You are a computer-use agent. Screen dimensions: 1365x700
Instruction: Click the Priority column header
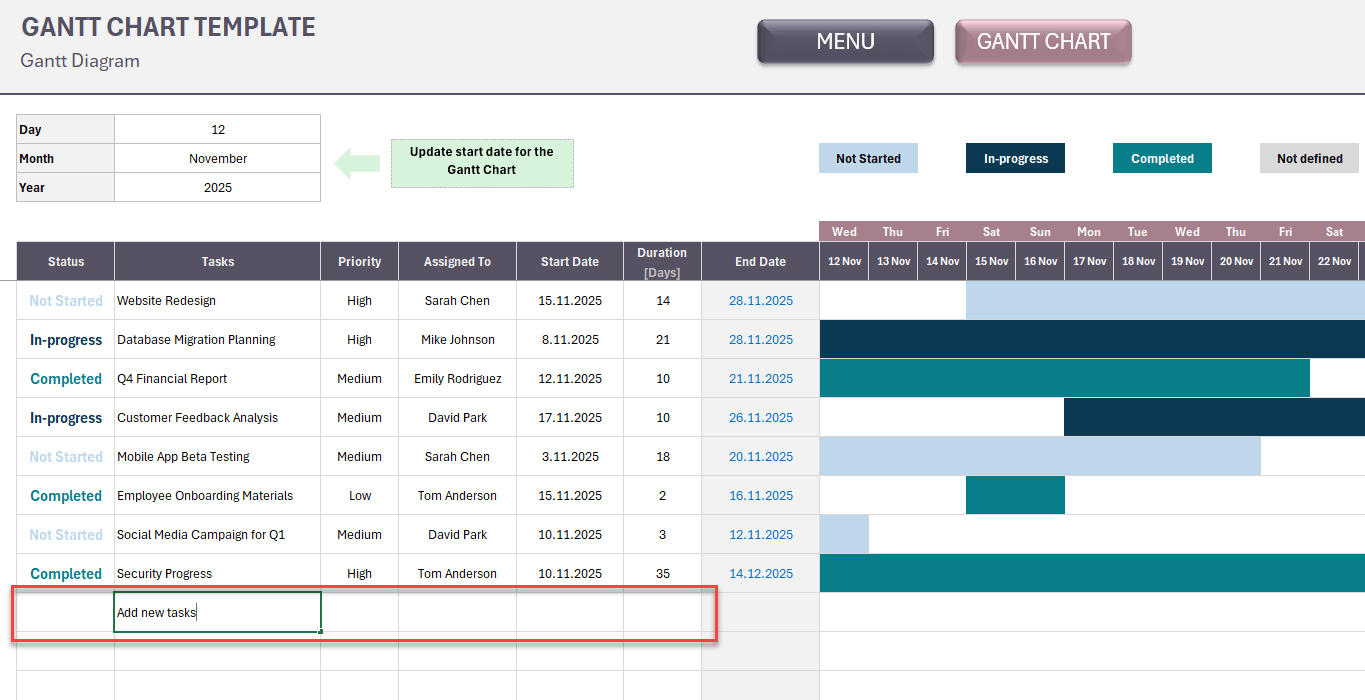pos(359,262)
